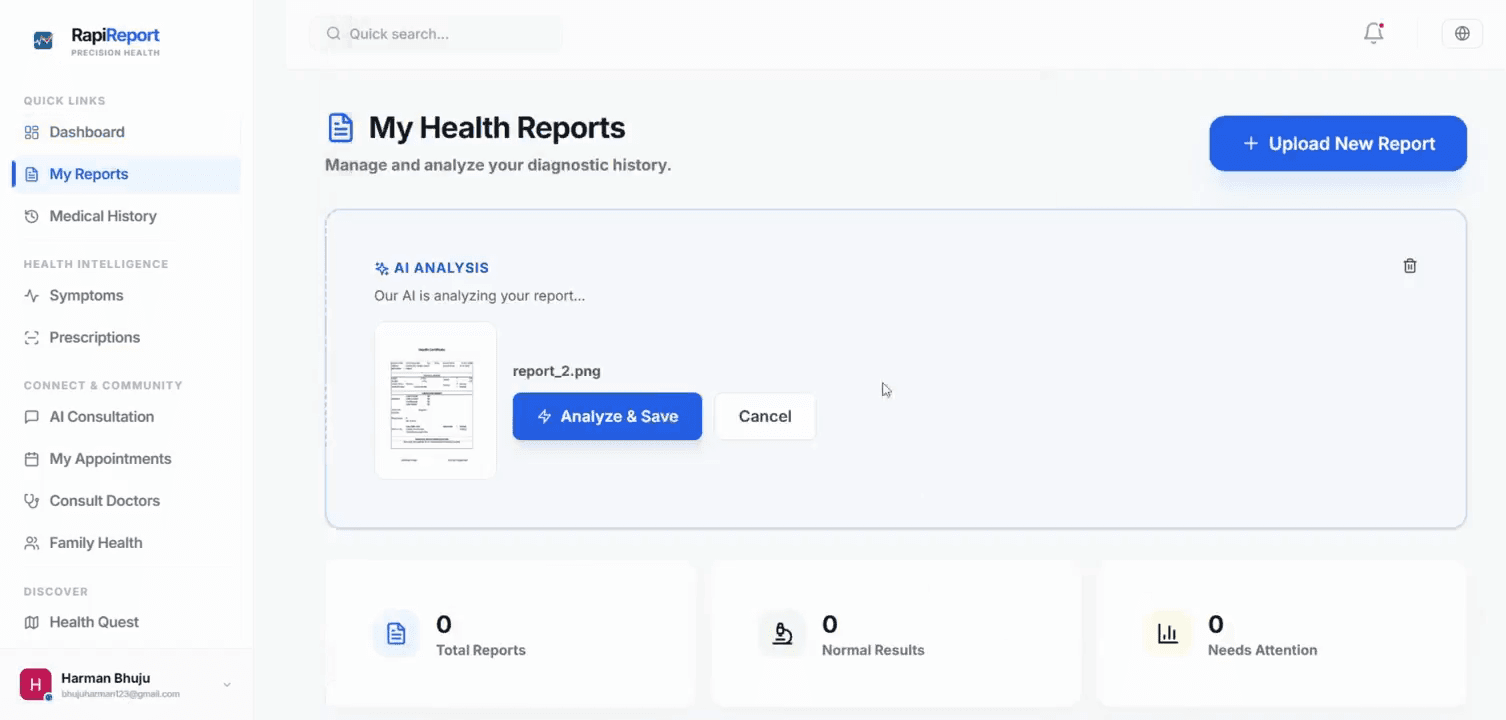Open the Symptoms section
Screen dimensions: 1506x720
click(126, 296)
